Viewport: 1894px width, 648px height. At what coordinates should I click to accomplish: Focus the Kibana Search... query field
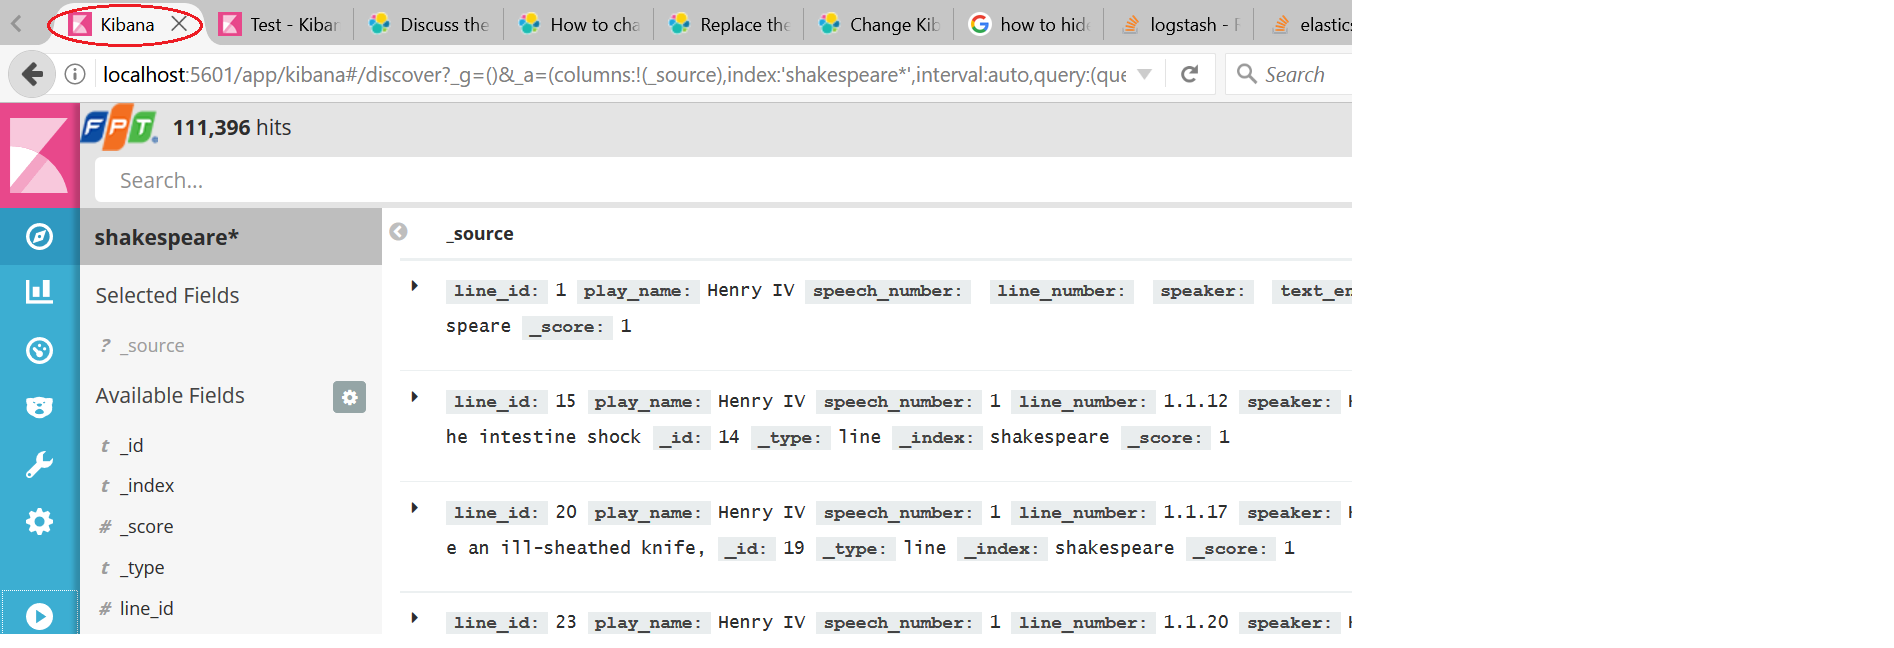(x=722, y=181)
